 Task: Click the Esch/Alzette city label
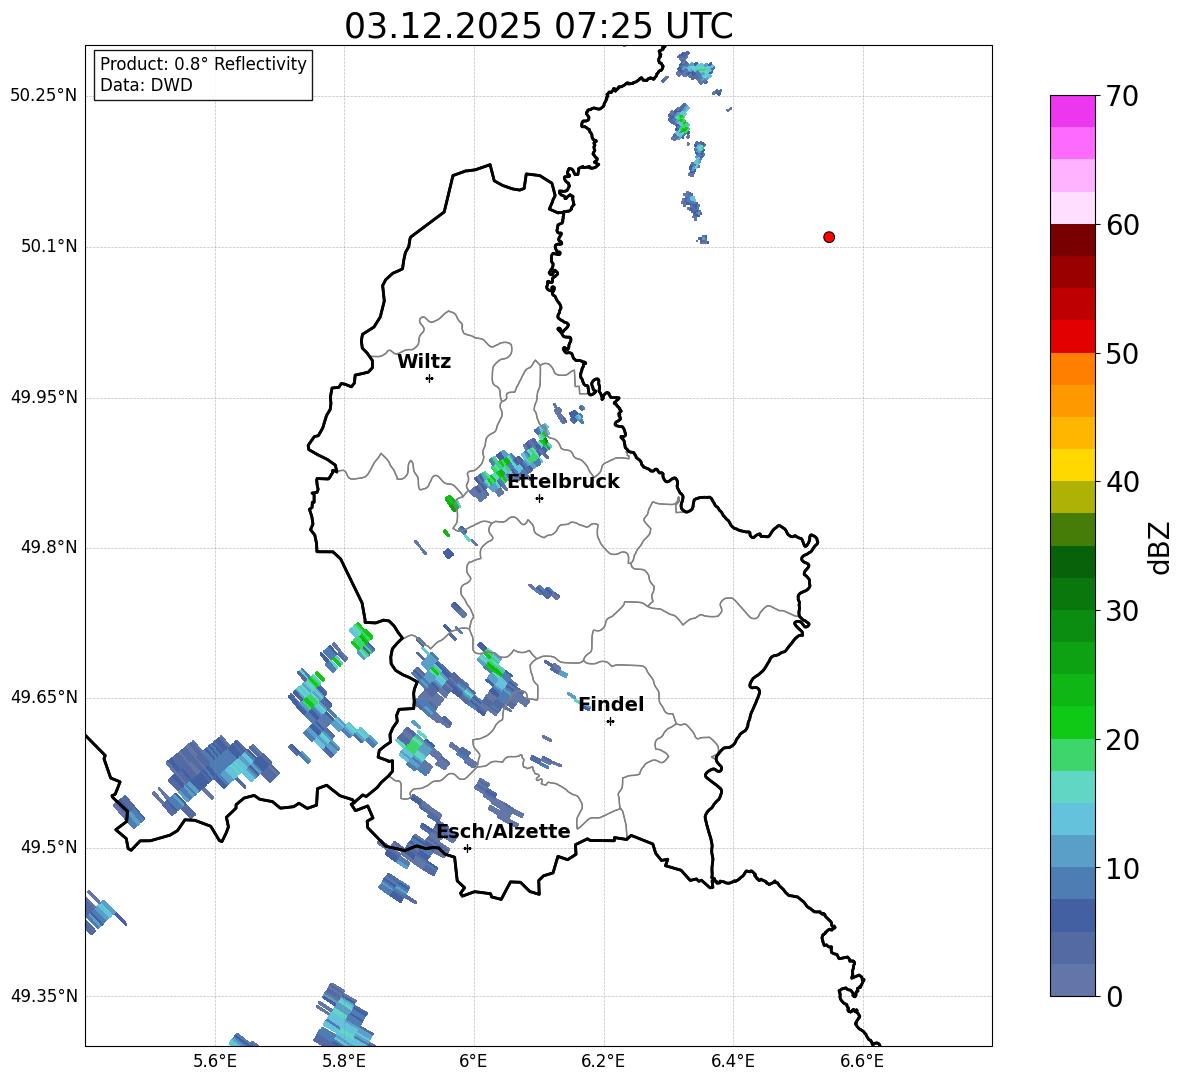tap(504, 832)
